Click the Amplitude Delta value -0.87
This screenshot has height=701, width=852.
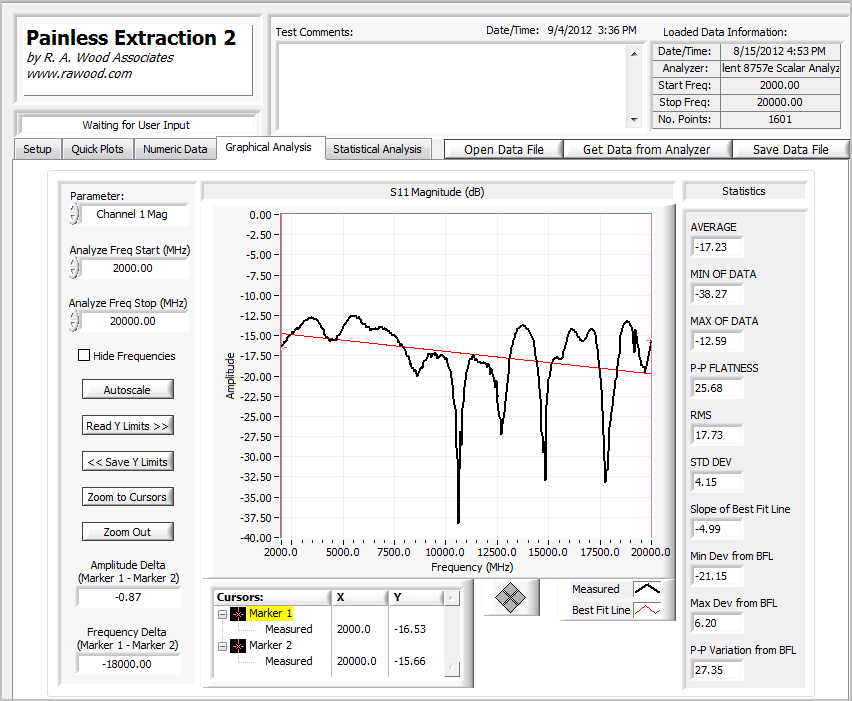[129, 597]
